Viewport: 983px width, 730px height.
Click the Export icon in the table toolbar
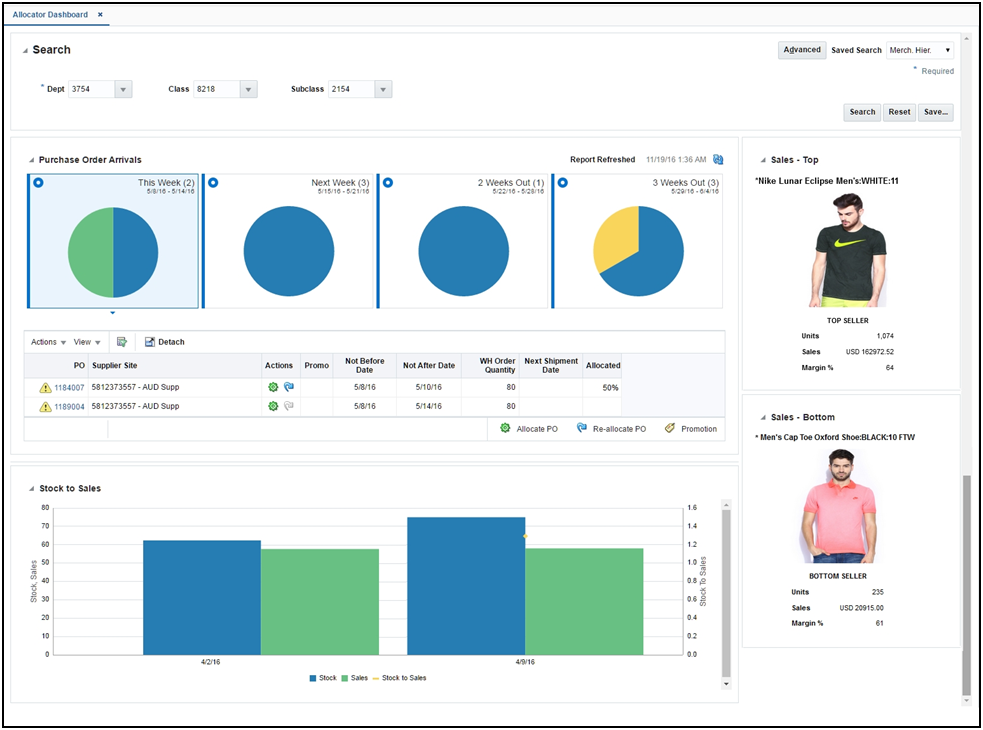pyautogui.click(x=121, y=342)
